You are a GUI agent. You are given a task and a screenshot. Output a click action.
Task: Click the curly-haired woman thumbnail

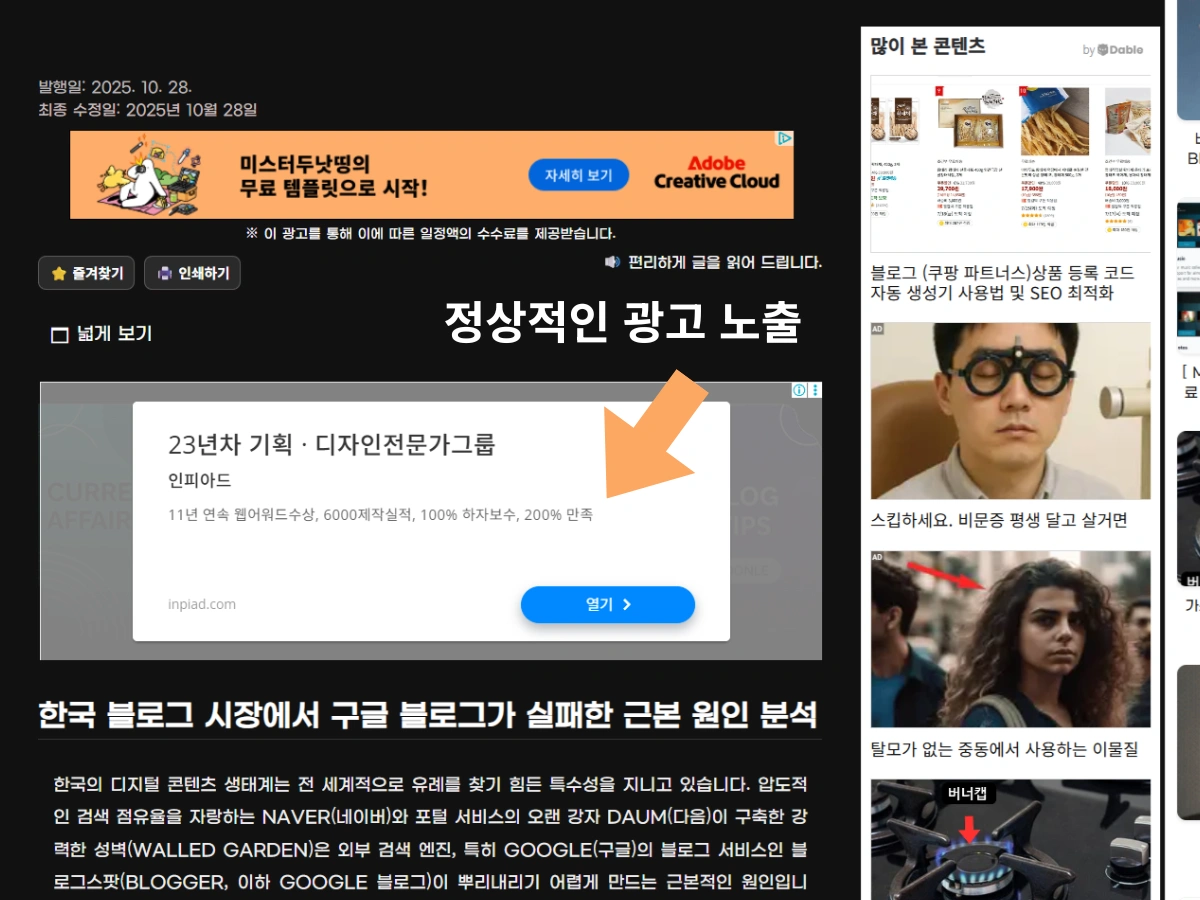[1010, 638]
